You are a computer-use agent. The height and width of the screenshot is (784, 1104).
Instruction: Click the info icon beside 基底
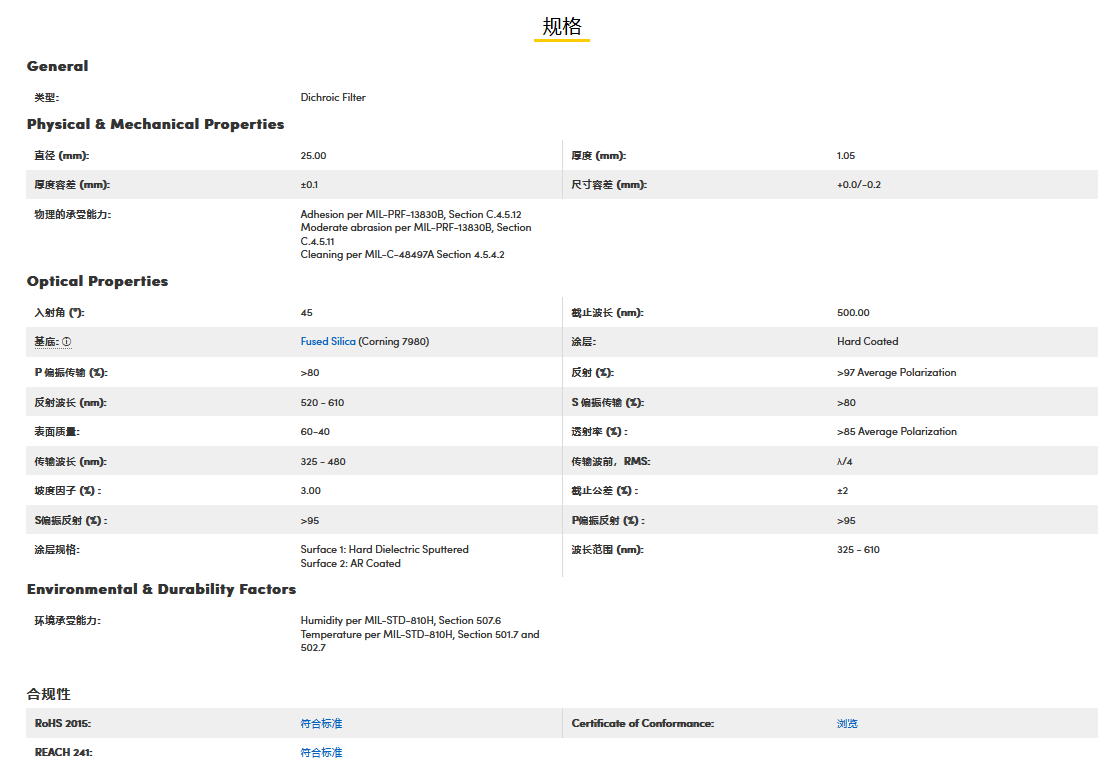pyautogui.click(x=67, y=342)
